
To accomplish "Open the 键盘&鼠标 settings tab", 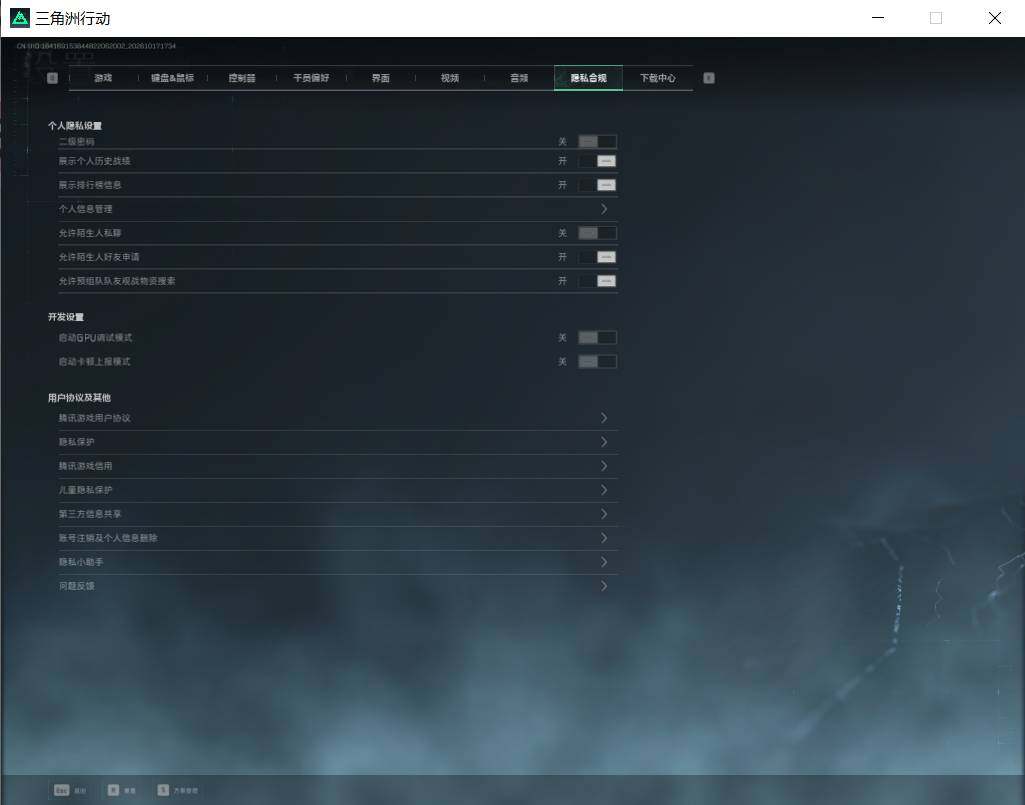I will (x=173, y=78).
